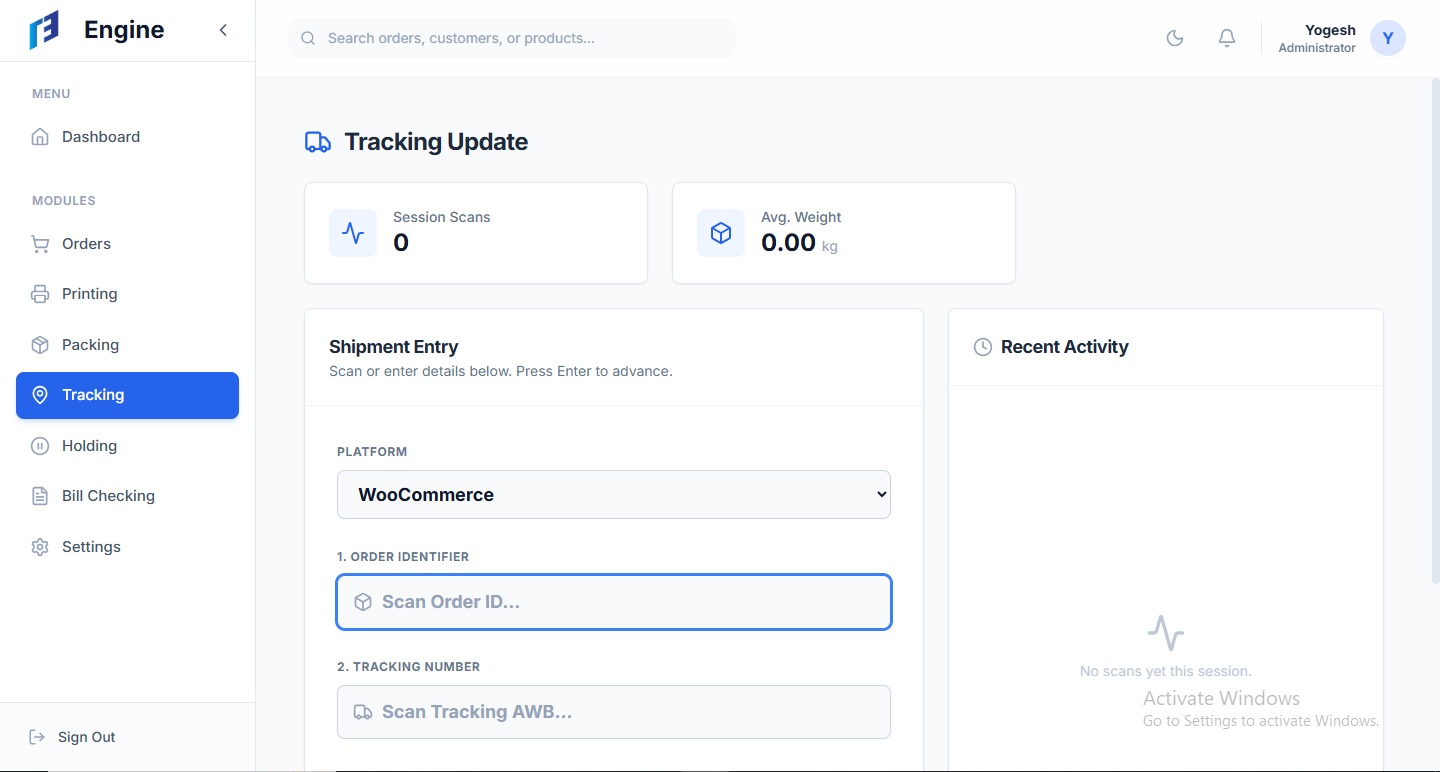1440x772 pixels.
Task: Open the Printing module
Action: coord(89,294)
